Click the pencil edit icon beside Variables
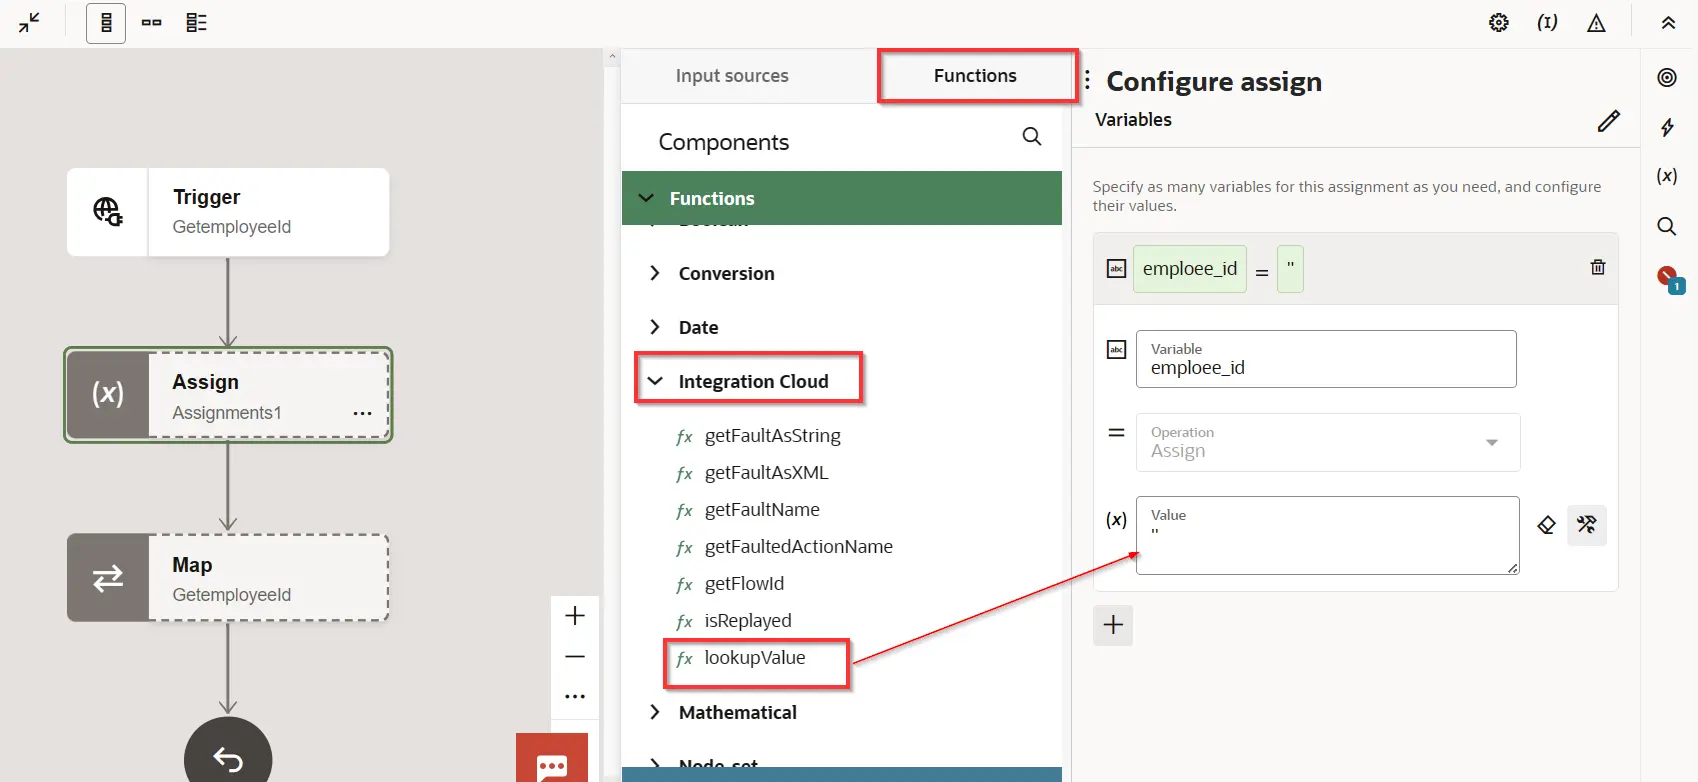 point(1609,121)
